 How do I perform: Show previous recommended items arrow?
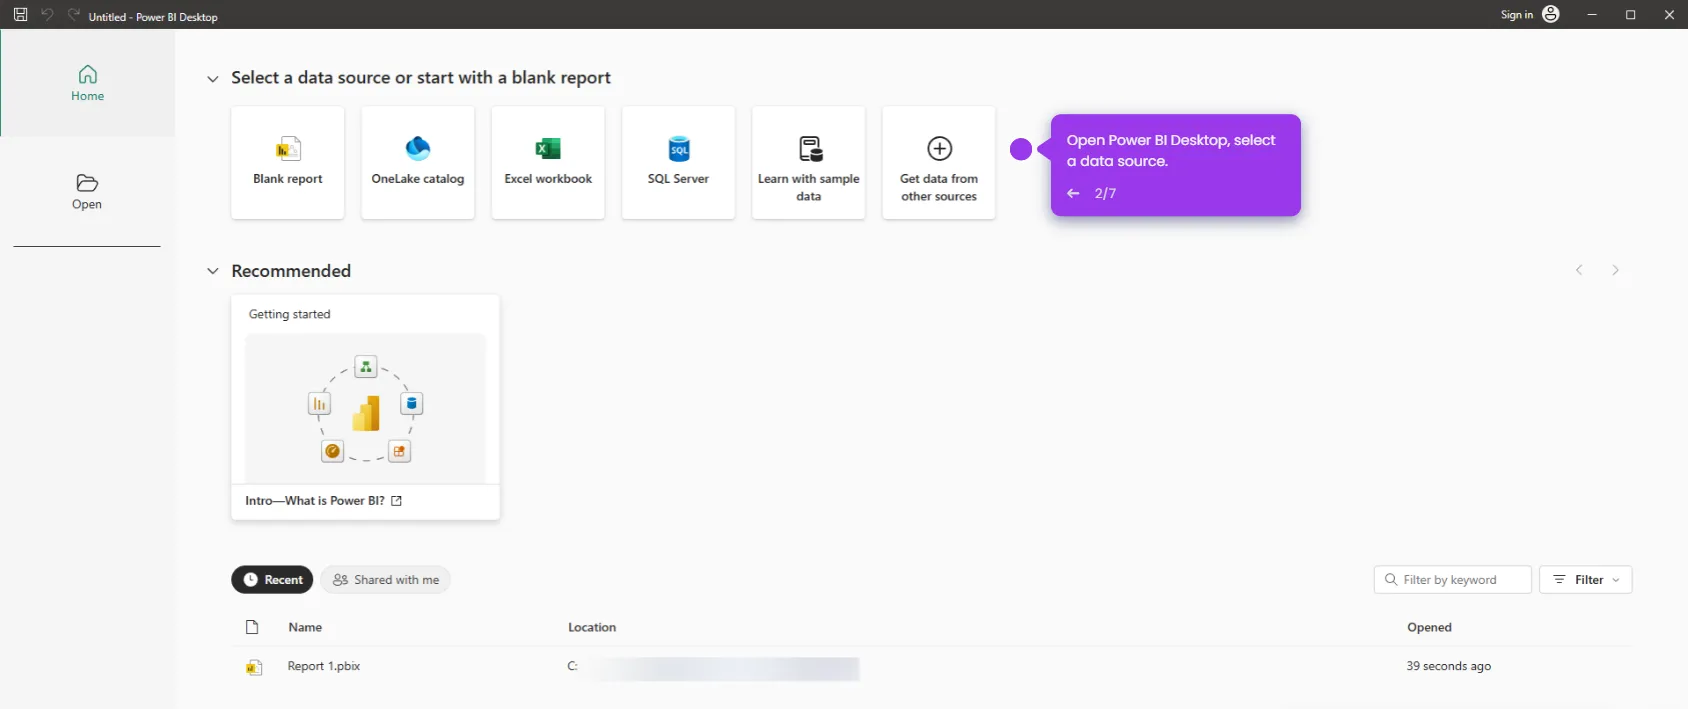click(x=1579, y=270)
